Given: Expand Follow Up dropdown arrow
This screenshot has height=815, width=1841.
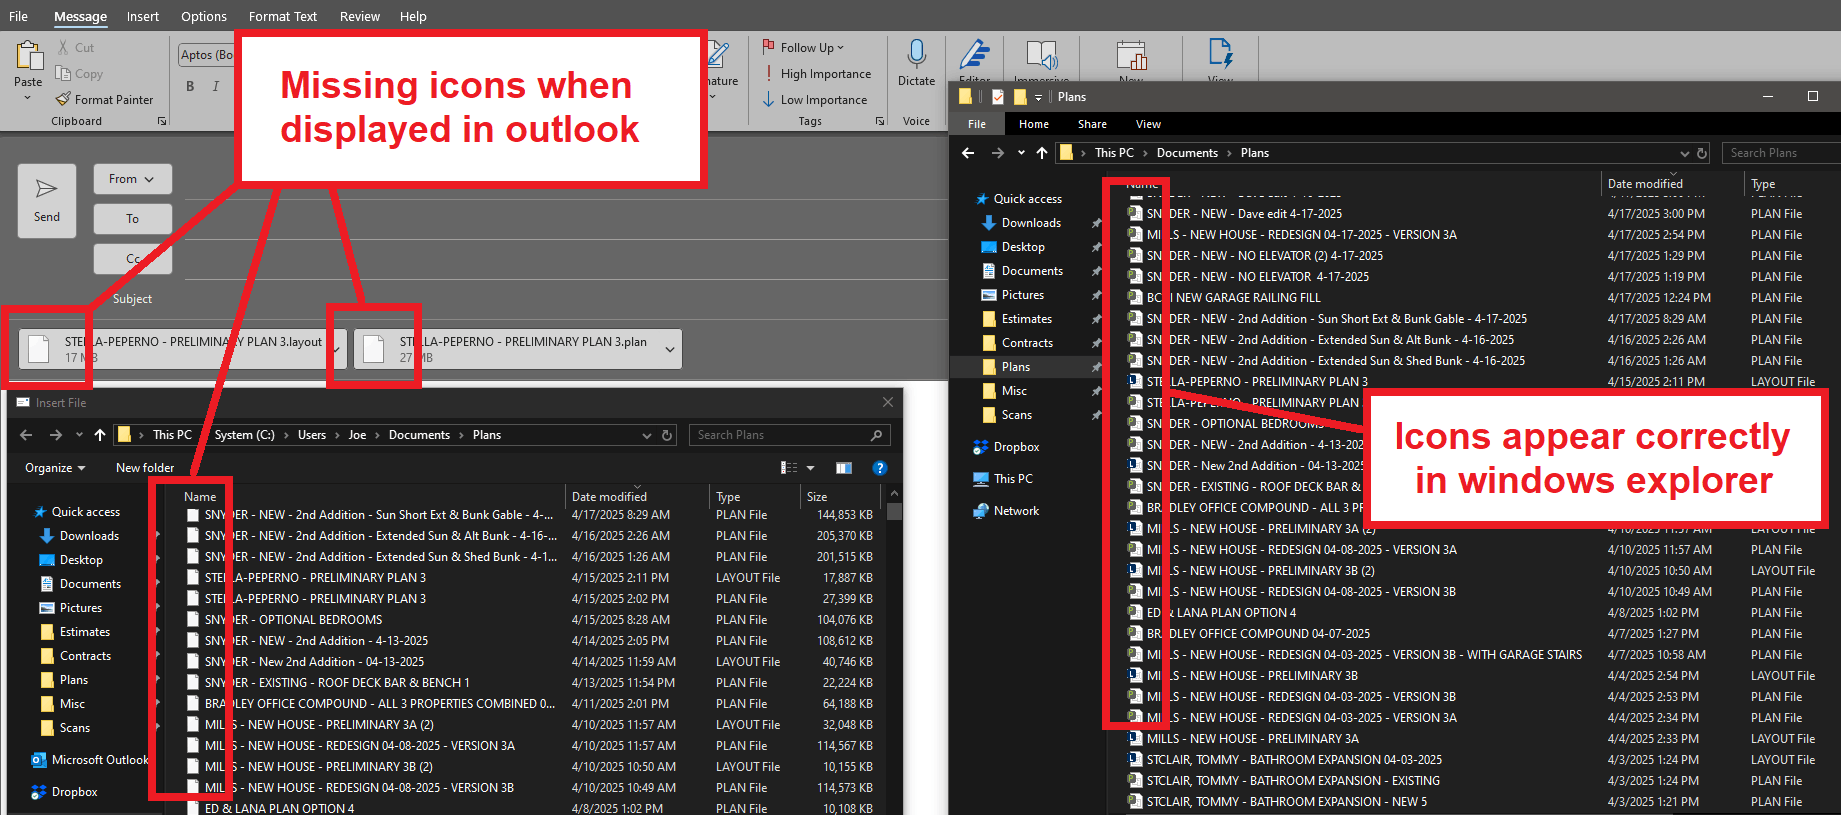Looking at the screenshot, I should pyautogui.click(x=840, y=47).
